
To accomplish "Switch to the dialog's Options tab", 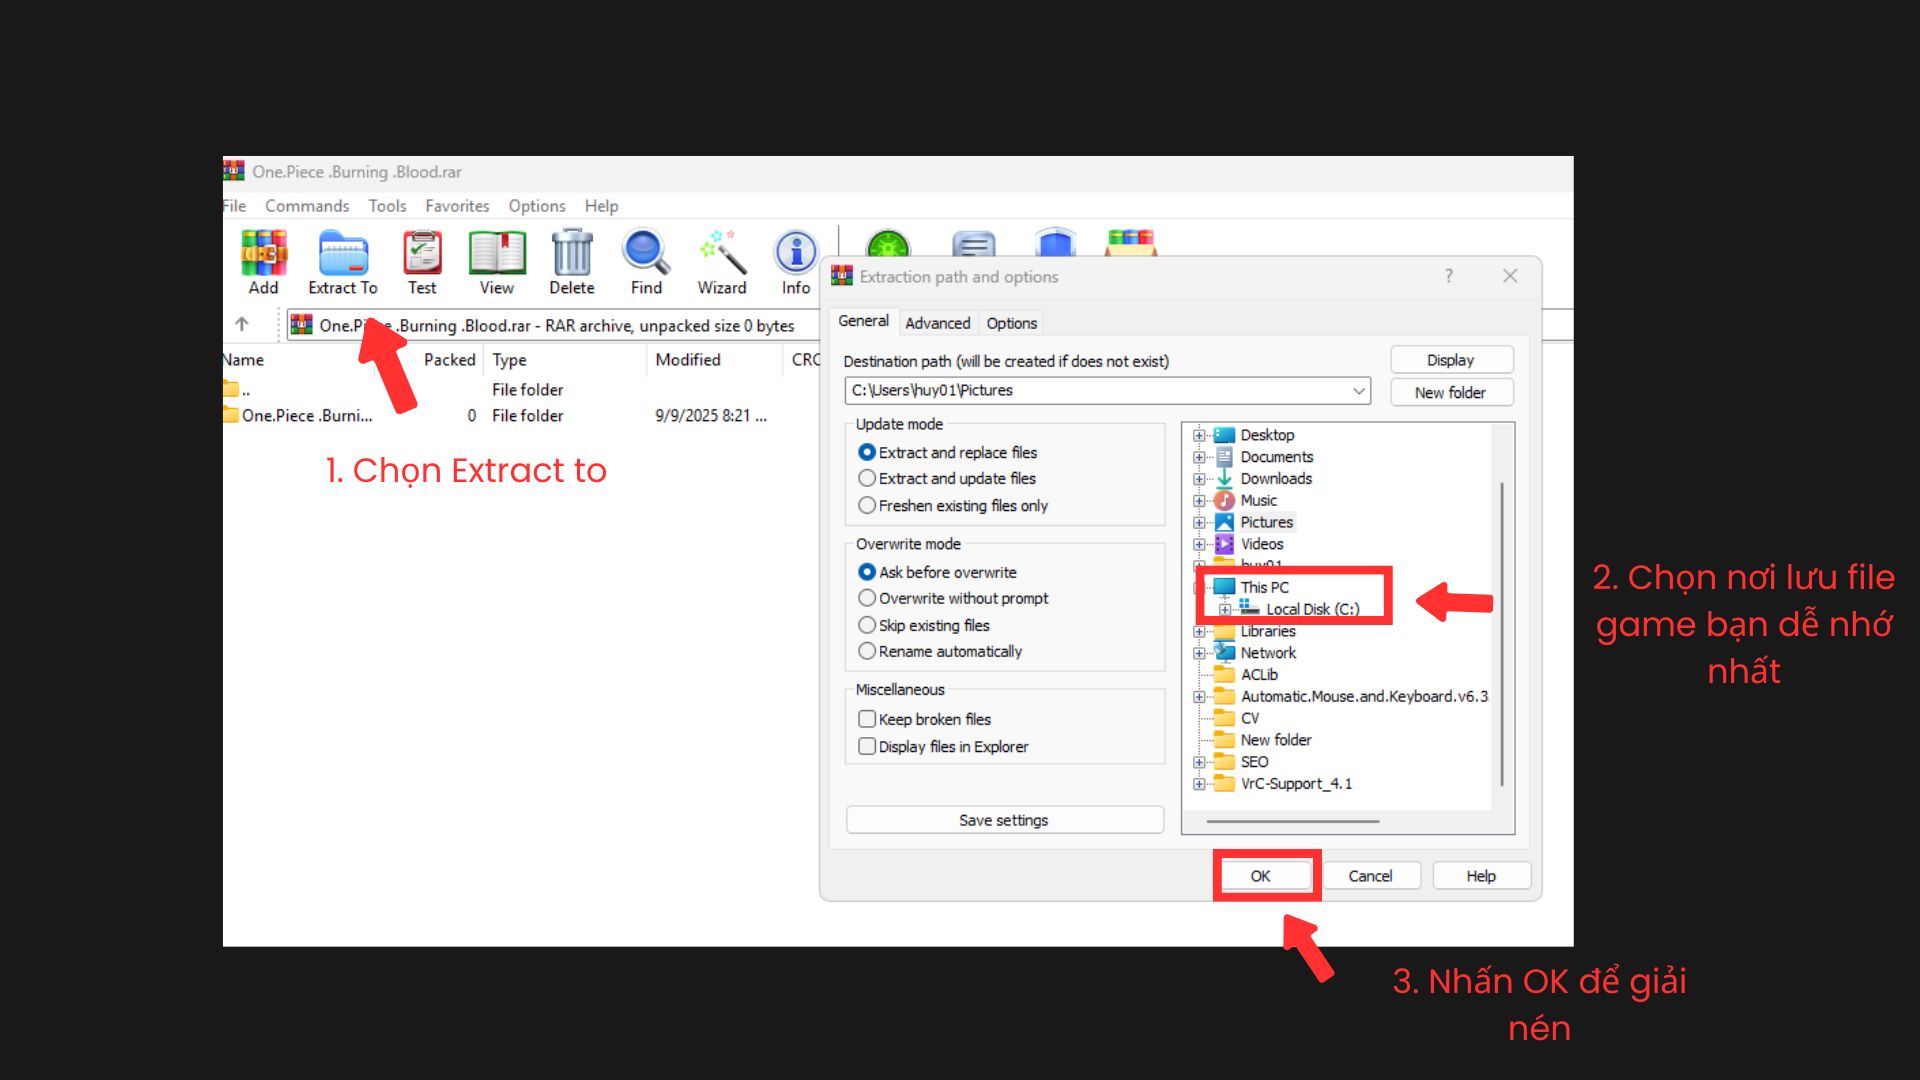I will 1011,323.
